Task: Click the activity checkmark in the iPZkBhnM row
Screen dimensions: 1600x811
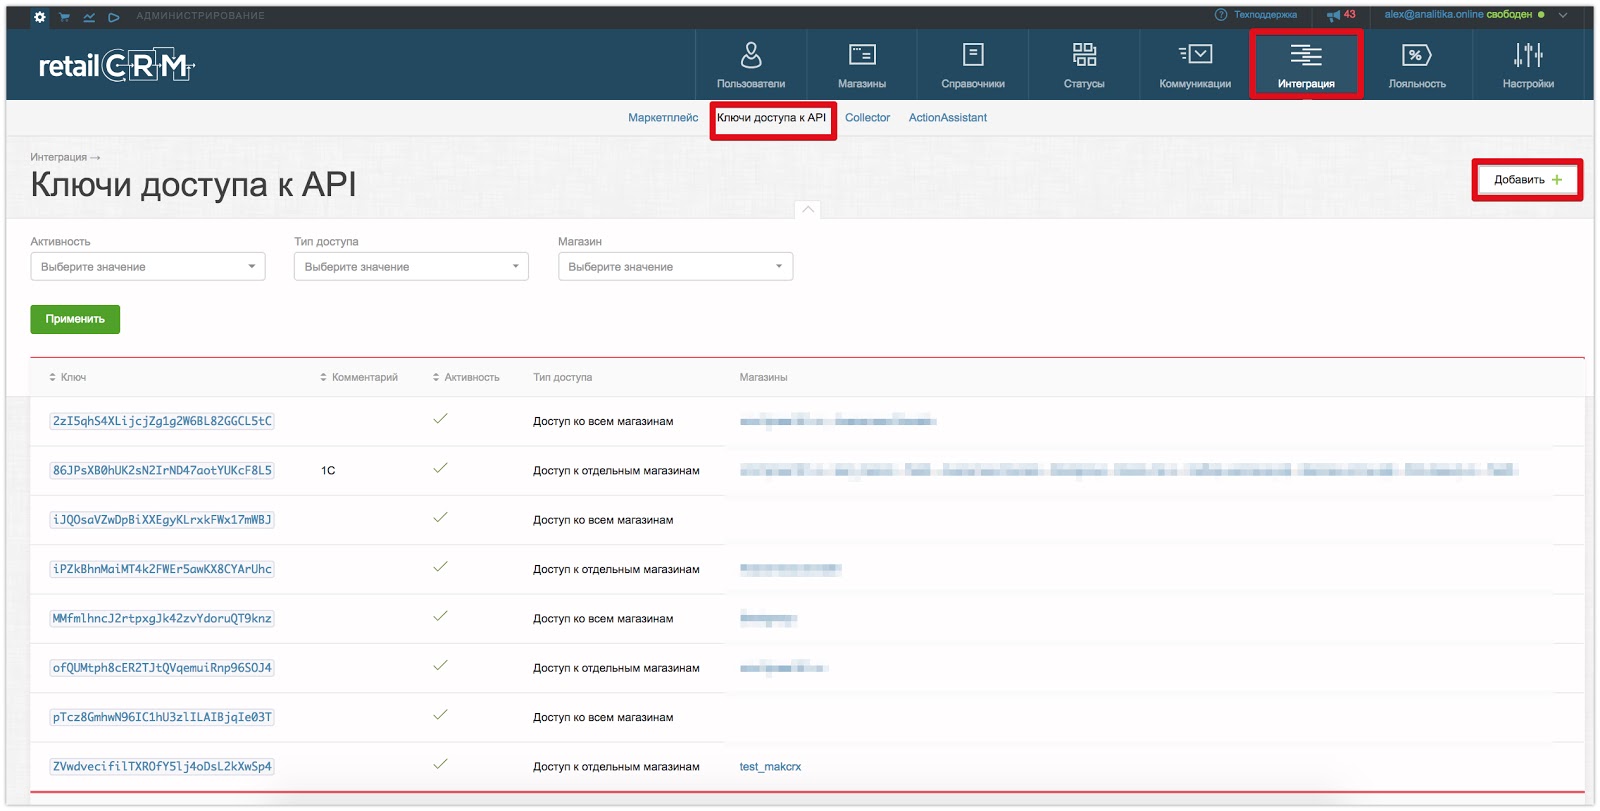Action: pos(440,567)
